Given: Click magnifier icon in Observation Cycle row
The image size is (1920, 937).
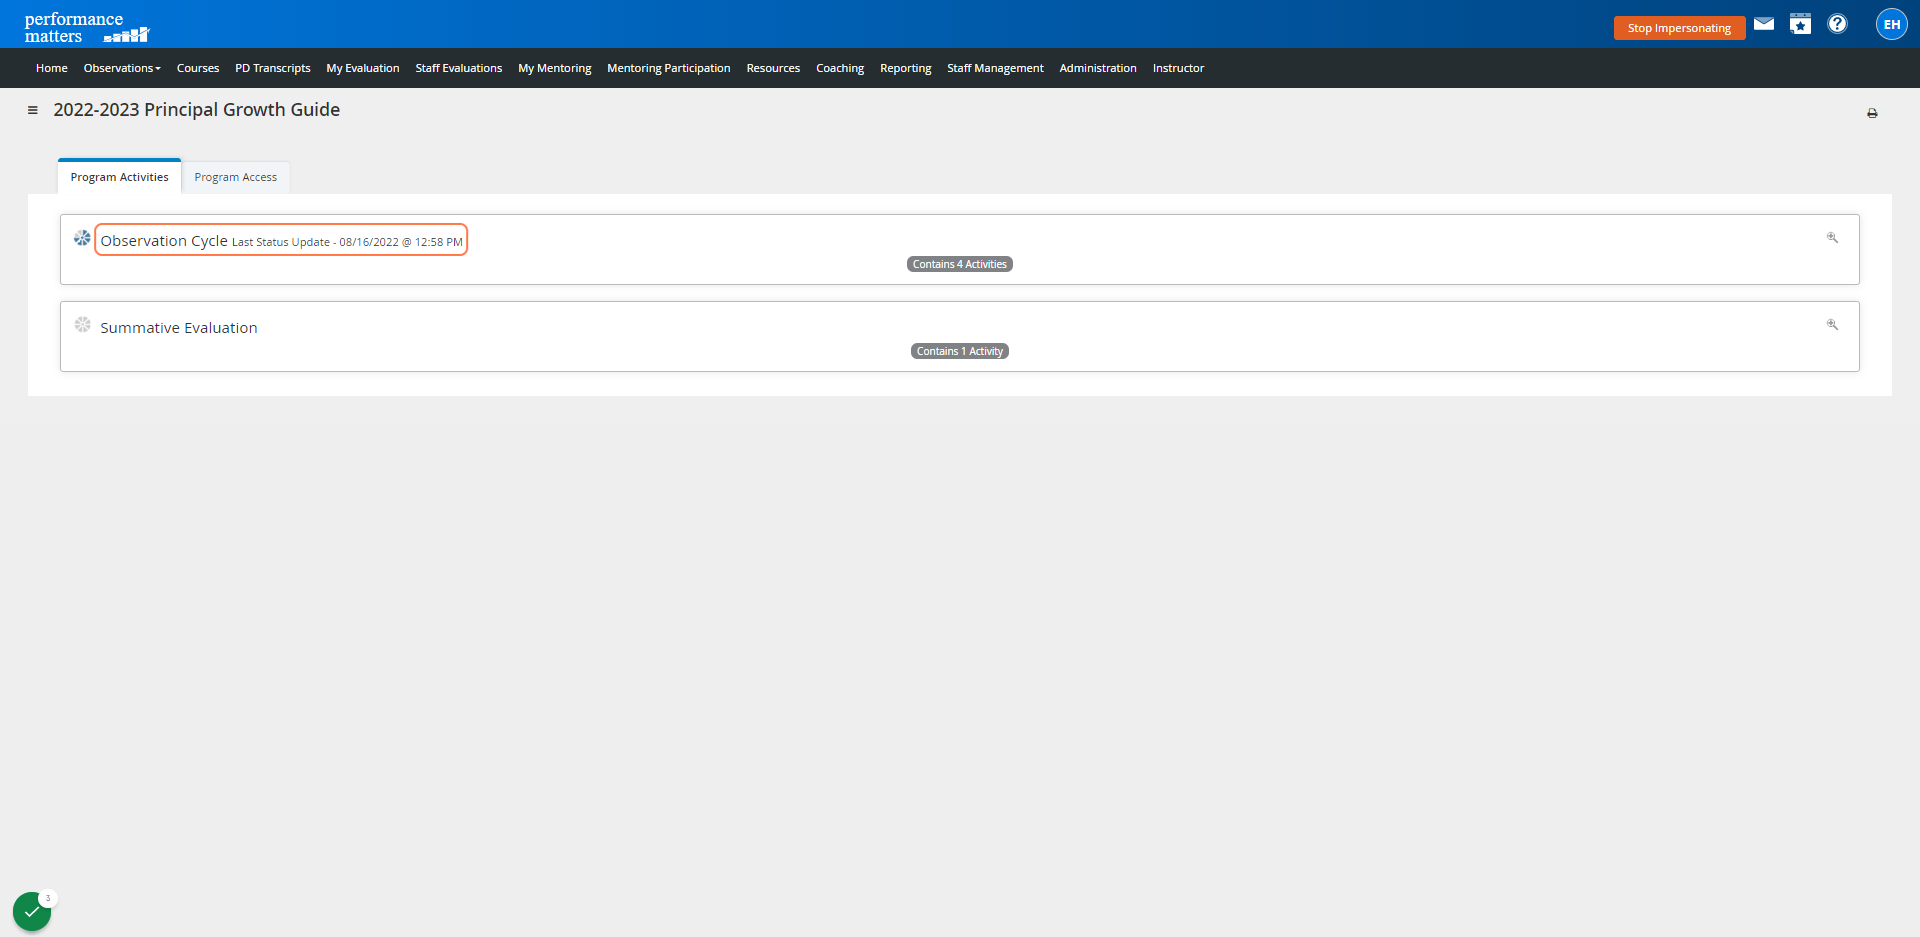Looking at the screenshot, I should (x=1832, y=238).
